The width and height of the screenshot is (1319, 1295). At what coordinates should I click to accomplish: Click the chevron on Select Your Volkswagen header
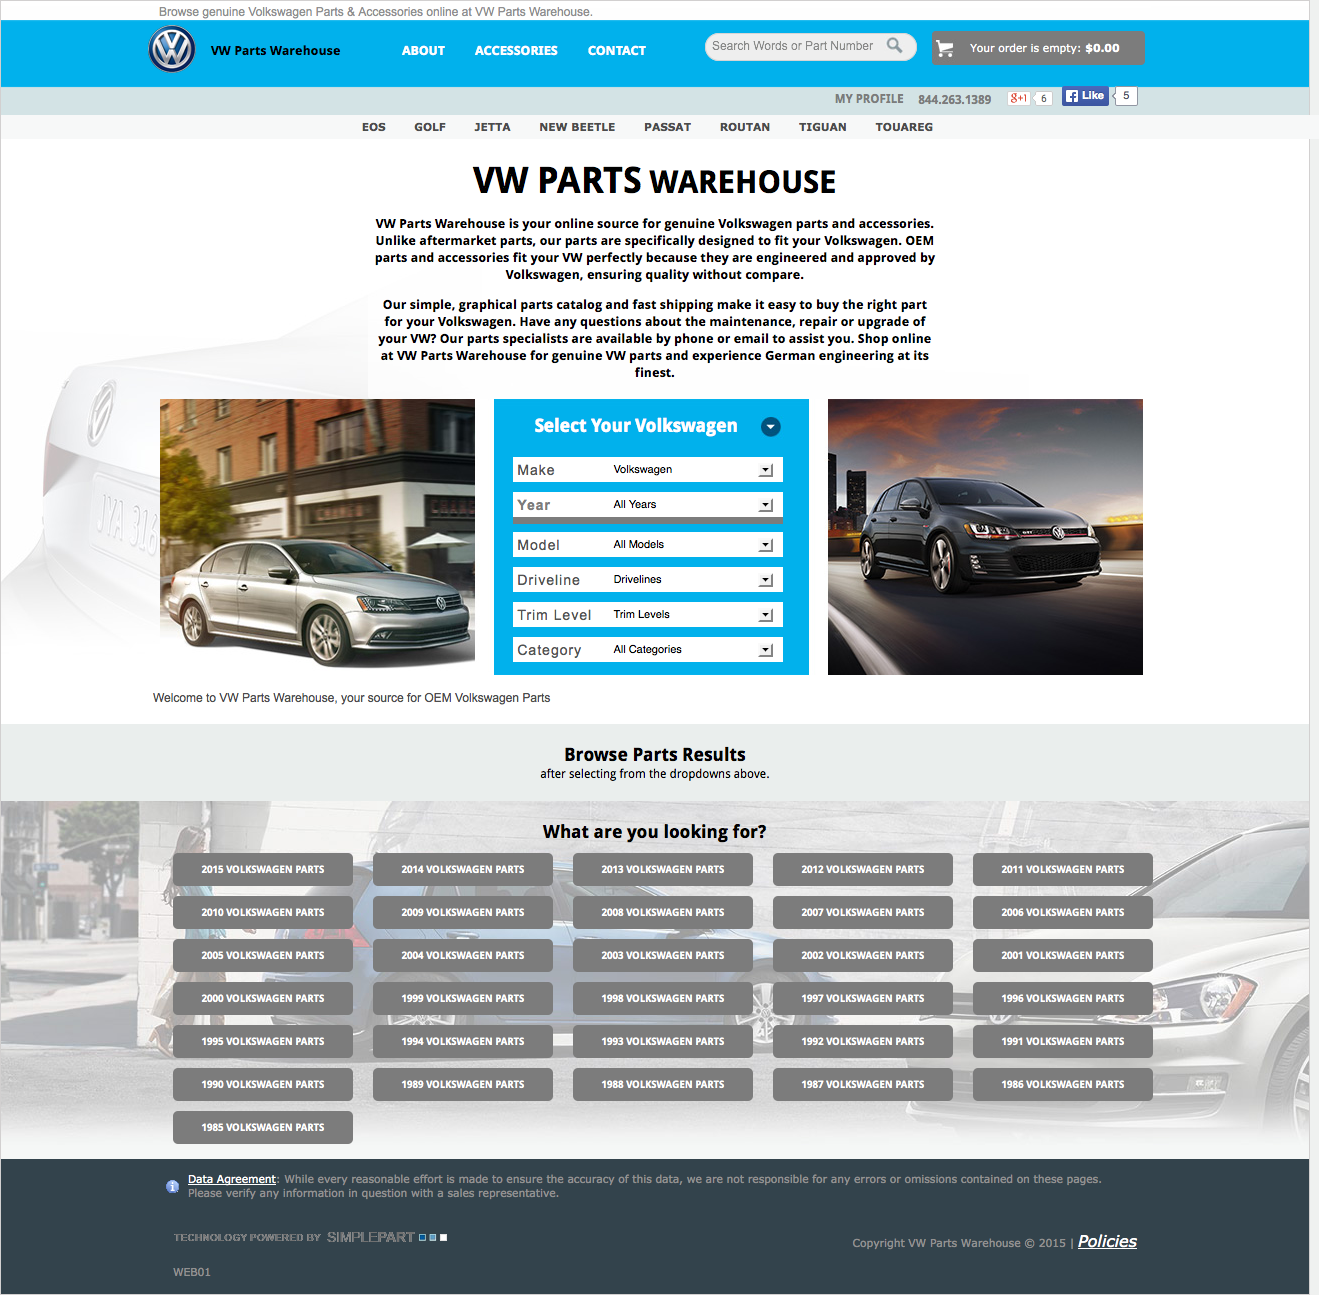(x=770, y=427)
